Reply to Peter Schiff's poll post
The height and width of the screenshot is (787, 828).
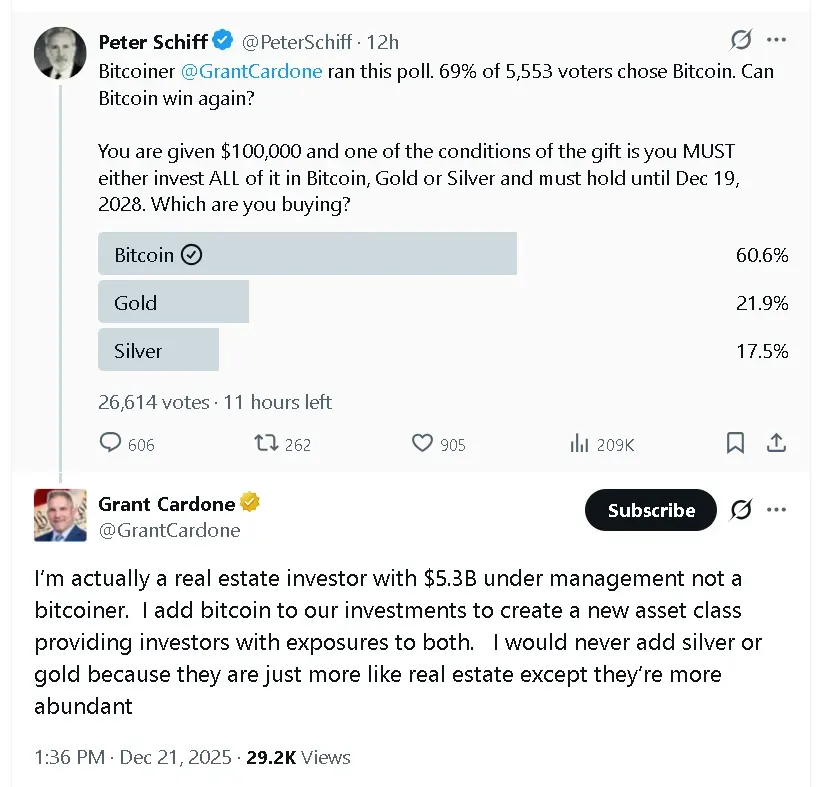coord(112,444)
